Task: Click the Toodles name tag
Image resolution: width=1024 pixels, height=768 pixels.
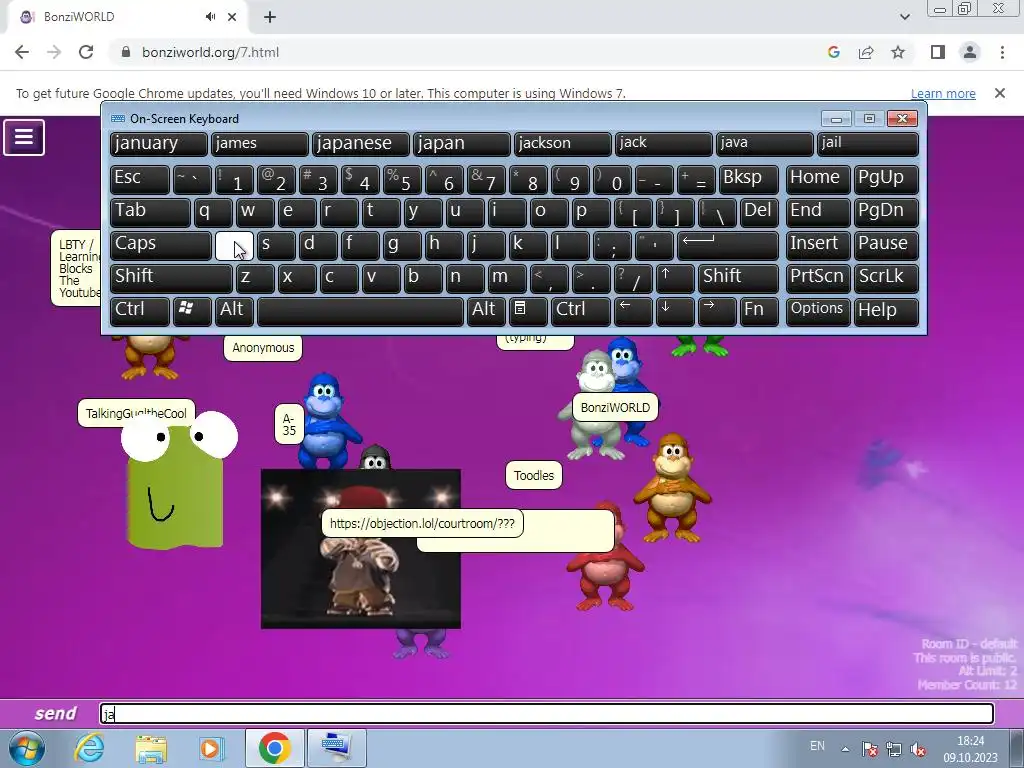Action: point(534,475)
